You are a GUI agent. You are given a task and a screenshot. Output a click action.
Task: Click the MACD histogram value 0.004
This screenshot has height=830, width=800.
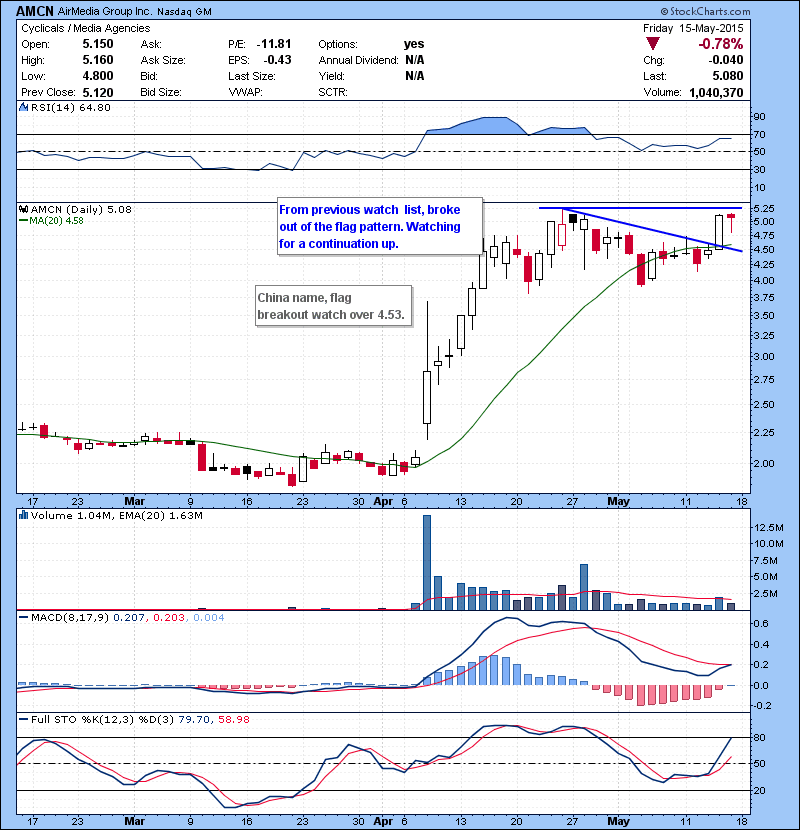pyautogui.click(x=209, y=617)
